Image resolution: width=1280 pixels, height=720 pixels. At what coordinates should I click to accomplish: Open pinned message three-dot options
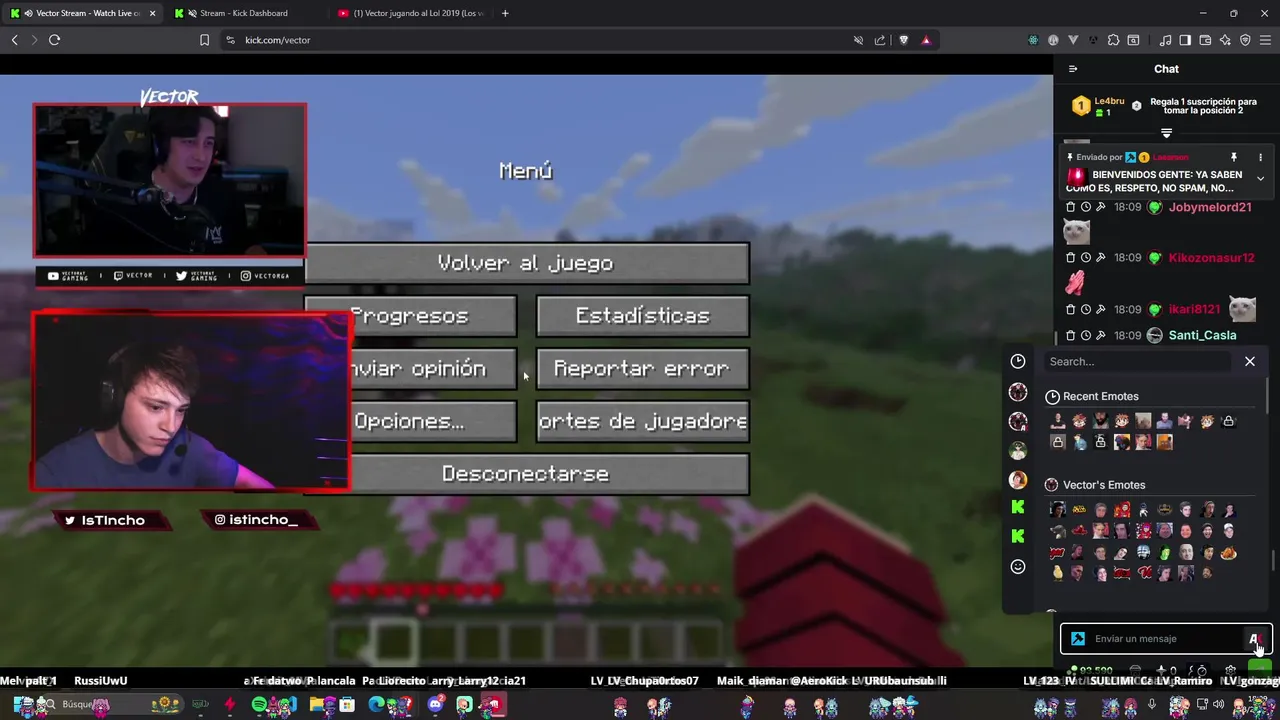[x=1260, y=157]
